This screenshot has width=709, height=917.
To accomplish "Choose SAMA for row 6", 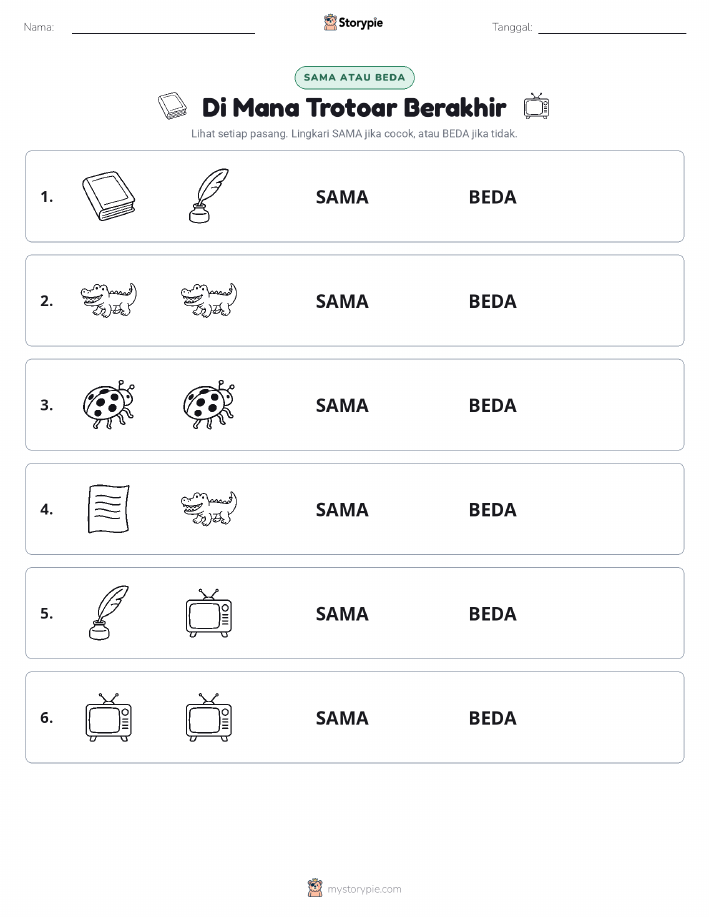I will point(342,718).
